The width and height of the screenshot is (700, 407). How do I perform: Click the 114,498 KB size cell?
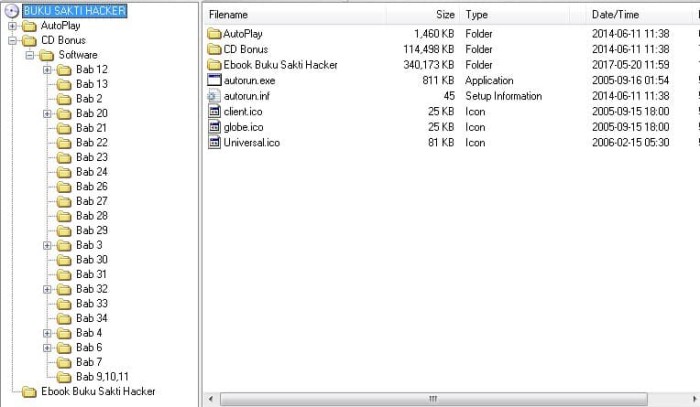(x=429, y=49)
